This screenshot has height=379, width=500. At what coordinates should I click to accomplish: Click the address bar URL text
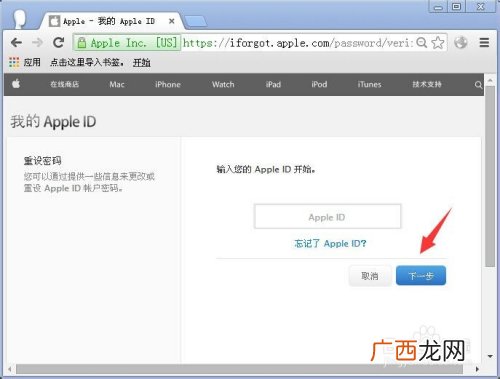point(298,43)
